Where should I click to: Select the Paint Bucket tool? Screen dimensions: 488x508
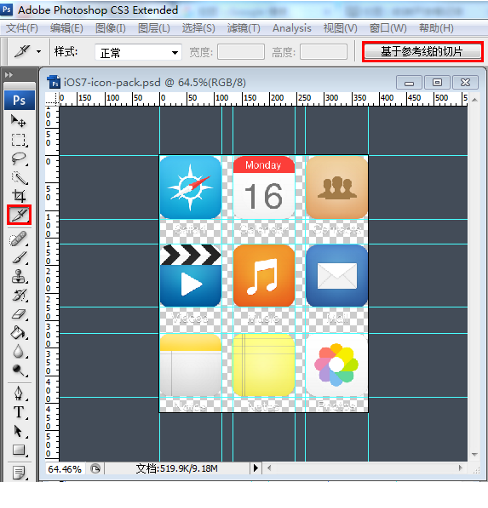click(x=18, y=332)
